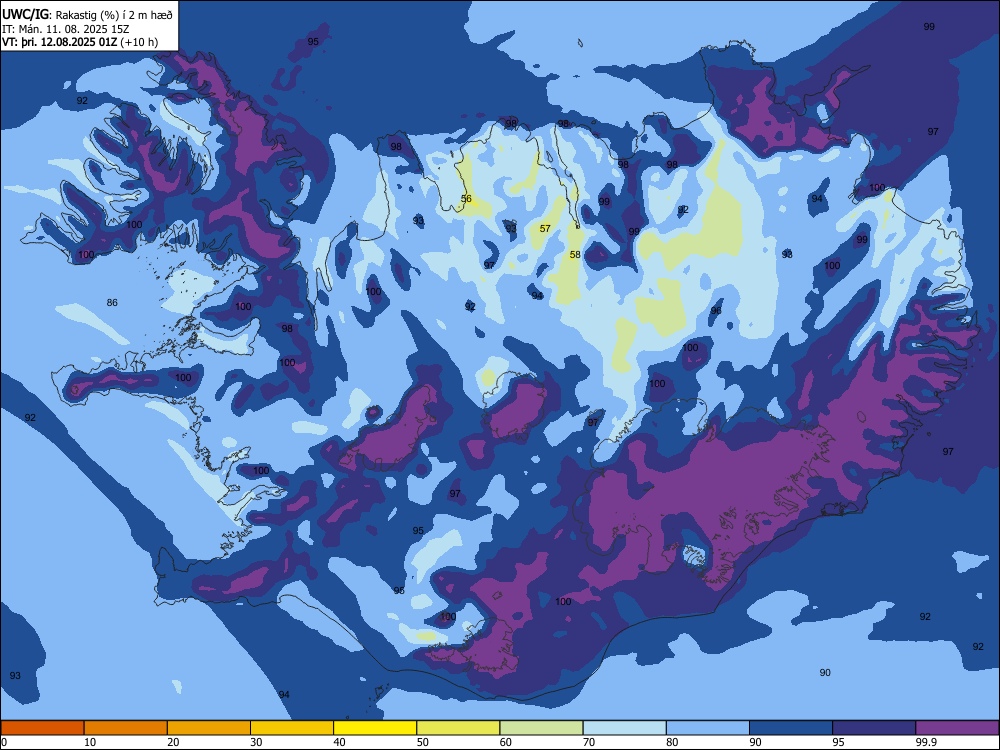Click the dark indigo 95–99.9 legend swatch
This screenshot has width=1000, height=750.
(x=874, y=728)
